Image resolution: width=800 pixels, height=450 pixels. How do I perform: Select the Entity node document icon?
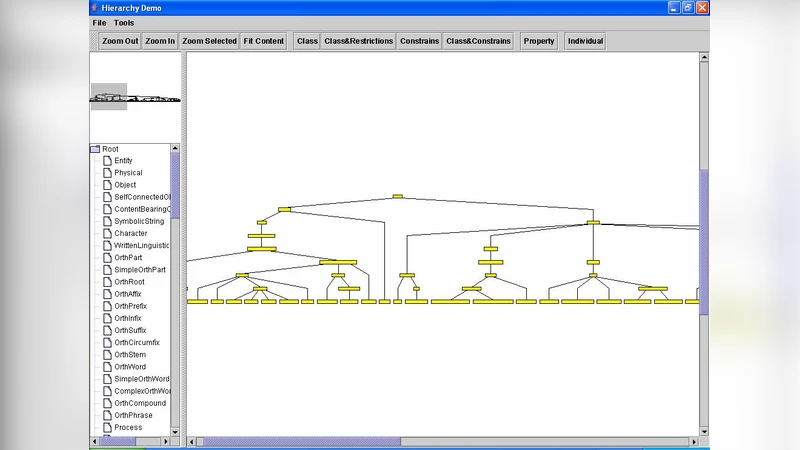(108, 161)
